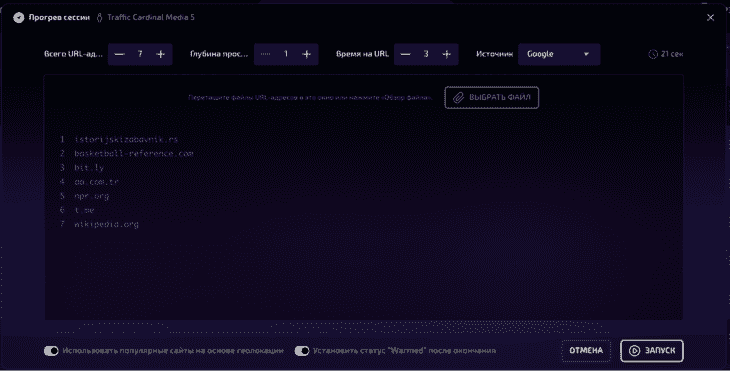Increase total URL count with plus icon
Viewport: 730px width, 371px height.
pos(161,54)
